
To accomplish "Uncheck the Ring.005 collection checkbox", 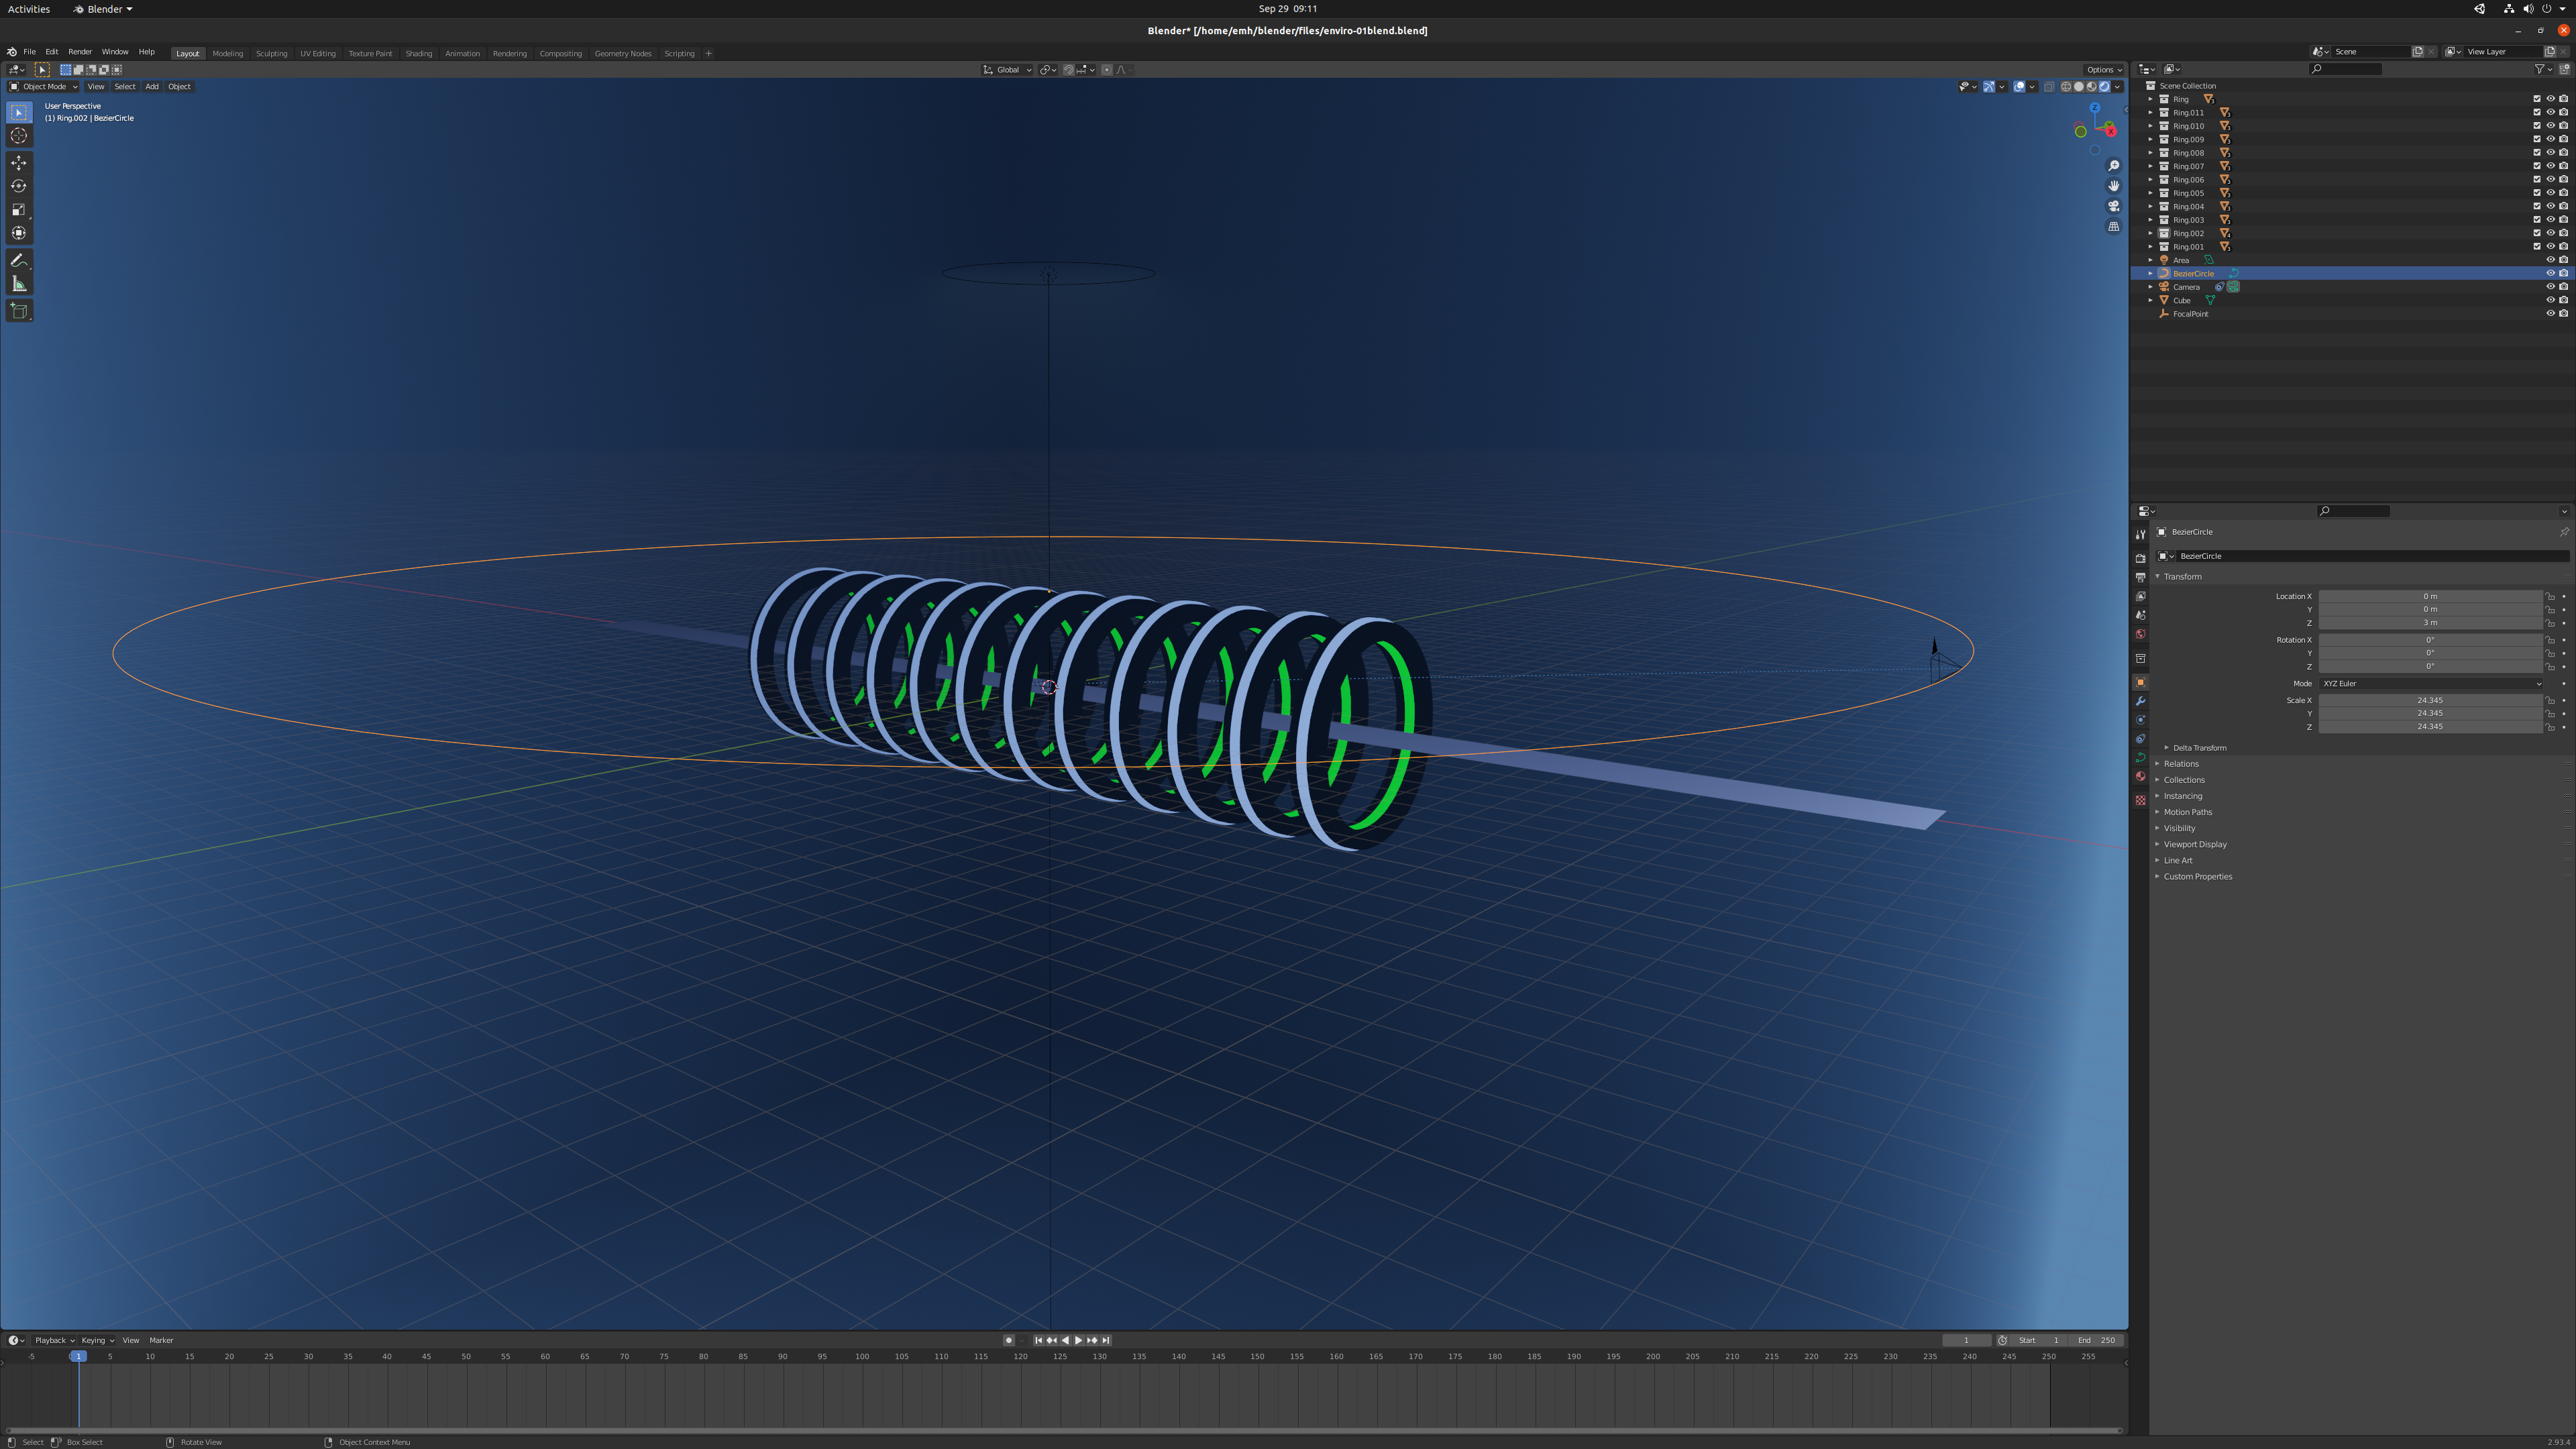I will point(2537,193).
